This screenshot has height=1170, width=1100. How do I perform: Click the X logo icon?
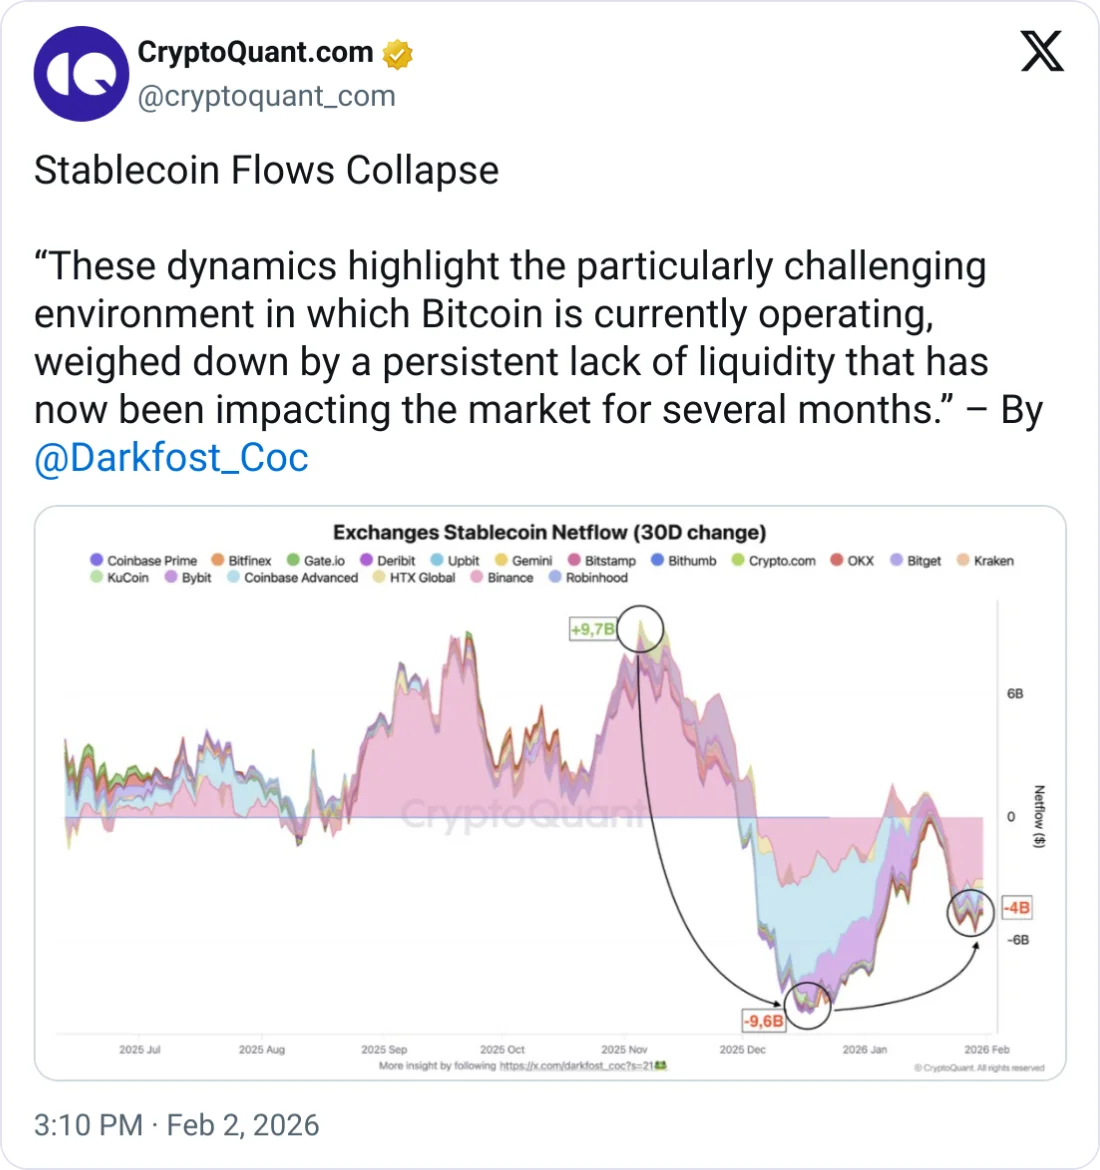pos(1042,50)
